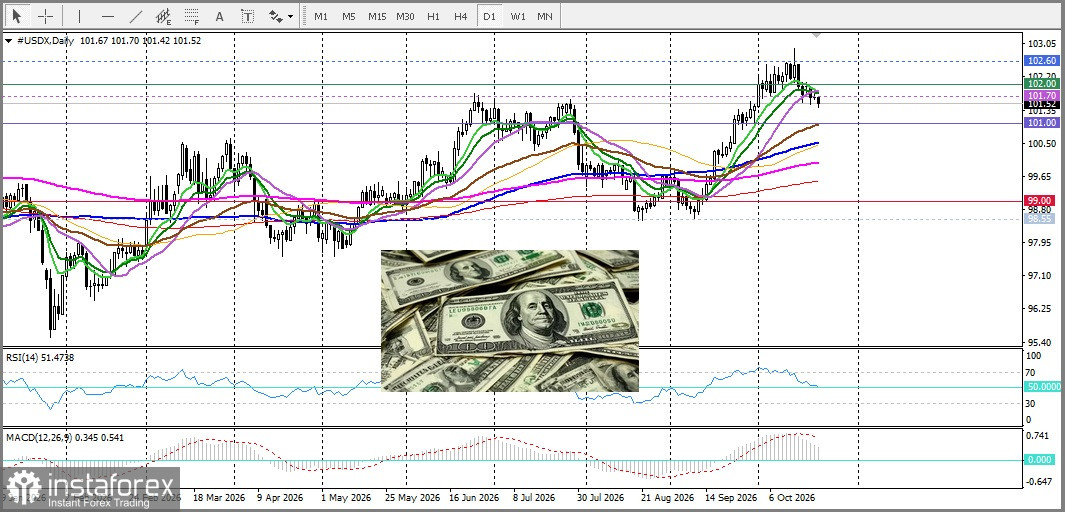Switch chart to W1 timeframe
1065x512 pixels.
pyautogui.click(x=518, y=16)
